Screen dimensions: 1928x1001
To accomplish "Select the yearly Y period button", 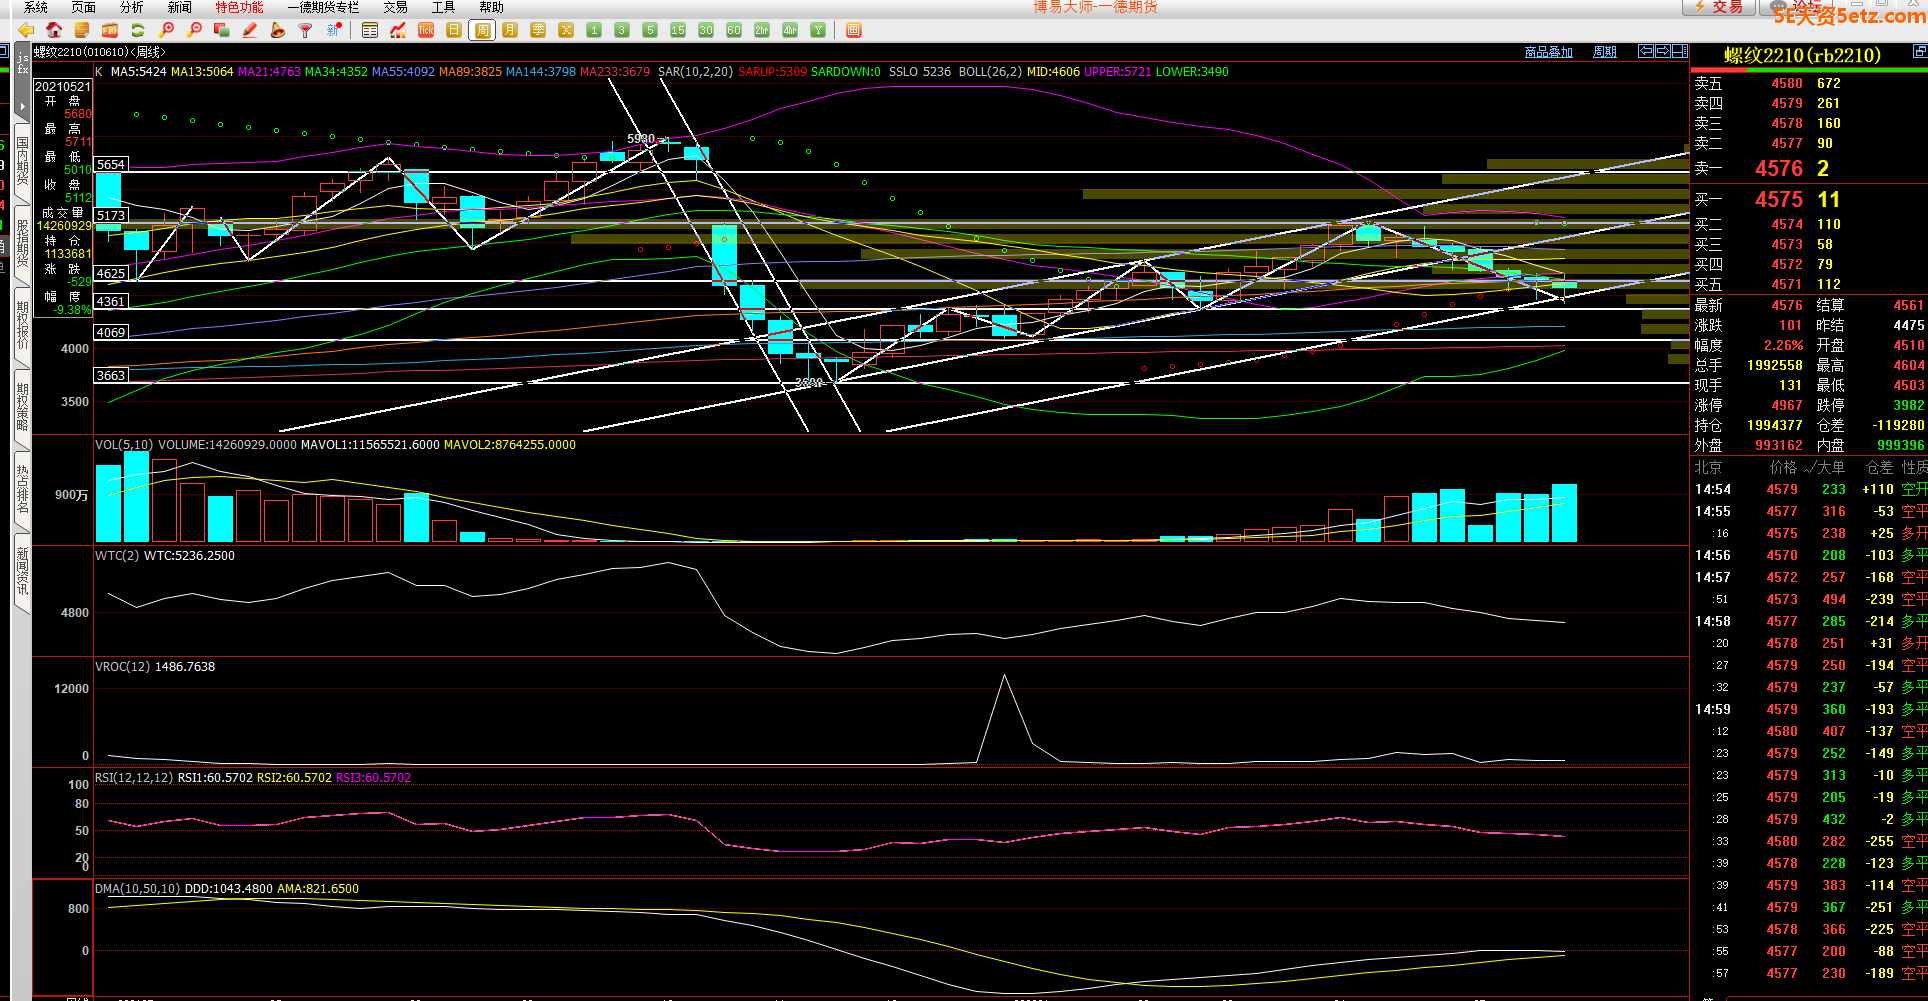I will pyautogui.click(x=818, y=31).
